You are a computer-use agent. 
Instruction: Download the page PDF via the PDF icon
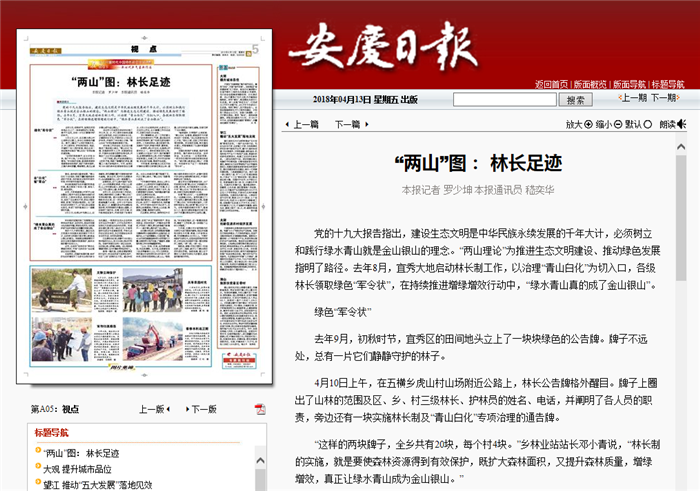click(260, 409)
